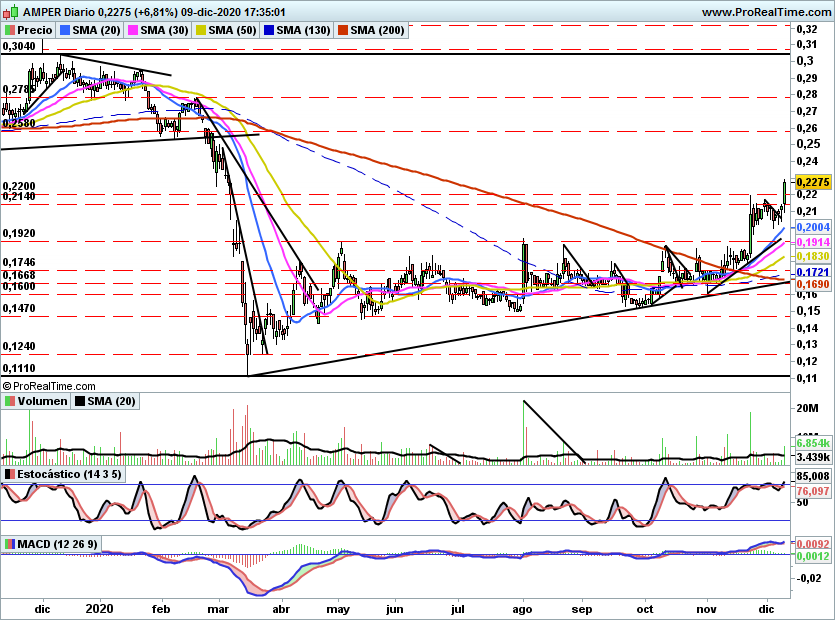The height and width of the screenshot is (620, 835).
Task: Click the MACD value tag 0.0092
Action: (x=813, y=544)
